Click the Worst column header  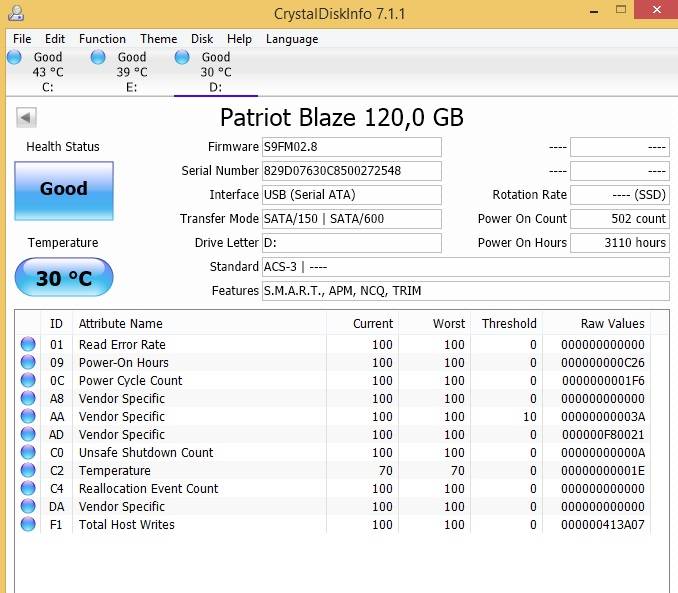click(434, 324)
